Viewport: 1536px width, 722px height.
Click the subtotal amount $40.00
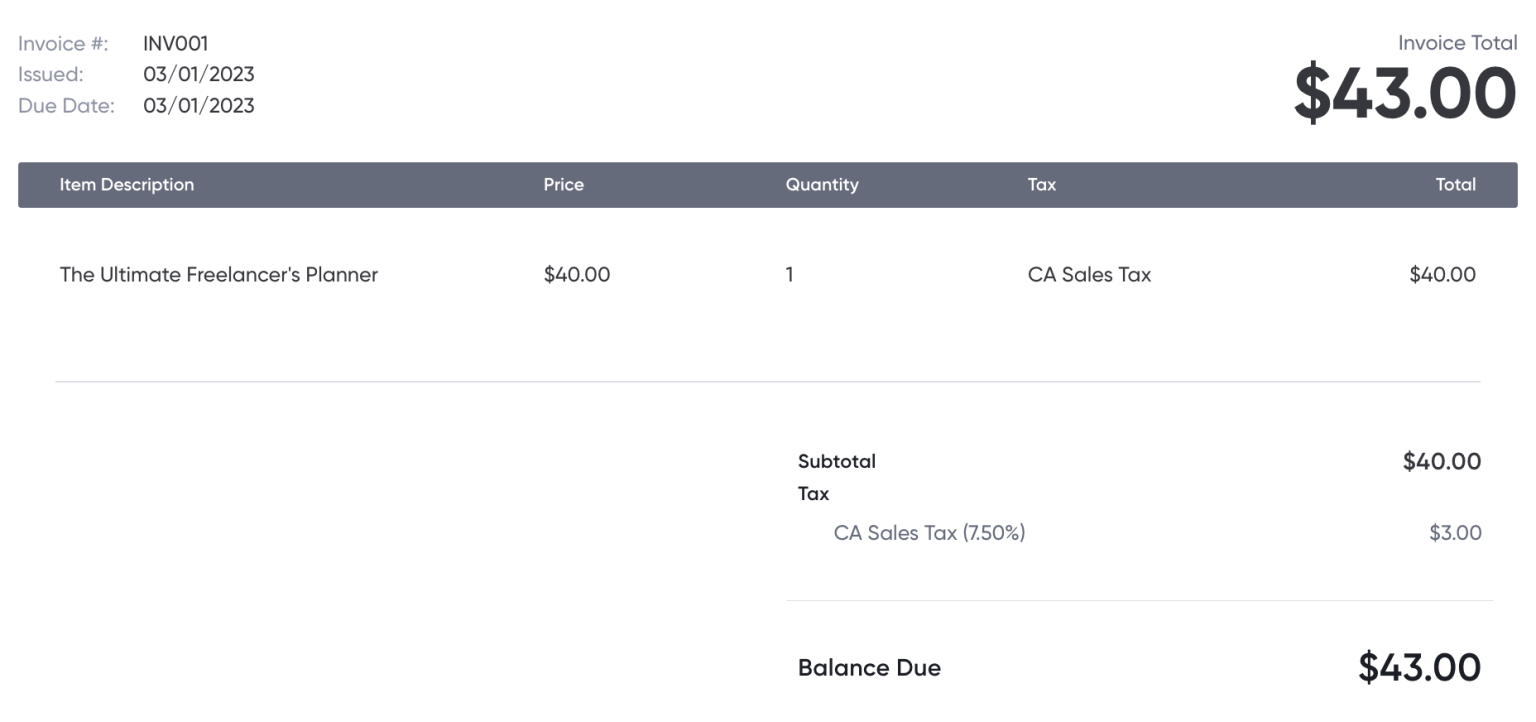[x=1441, y=461]
